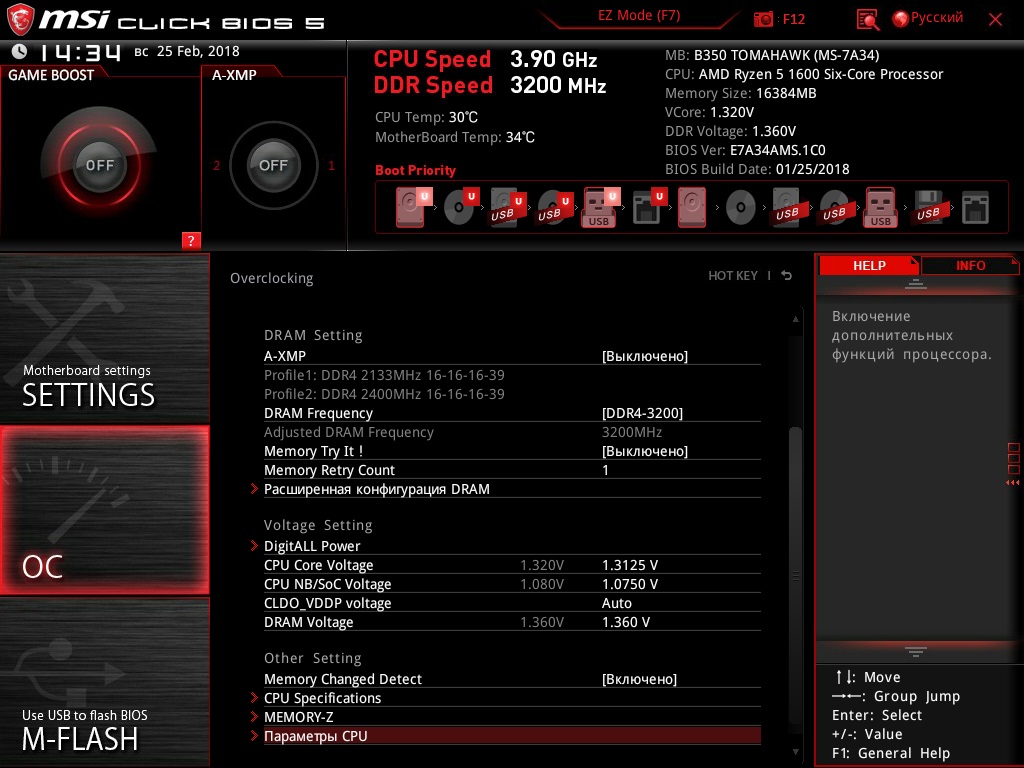
Task: Click the date text 25 Feb, 2018
Action: (198, 51)
